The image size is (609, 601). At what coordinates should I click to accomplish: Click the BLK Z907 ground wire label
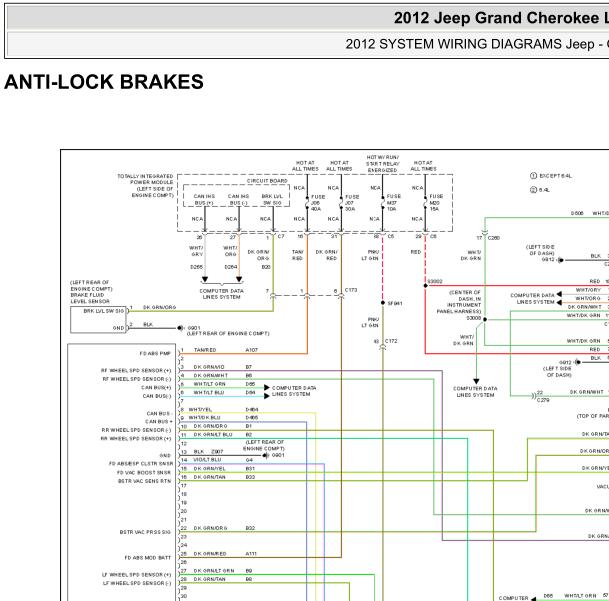(208, 451)
